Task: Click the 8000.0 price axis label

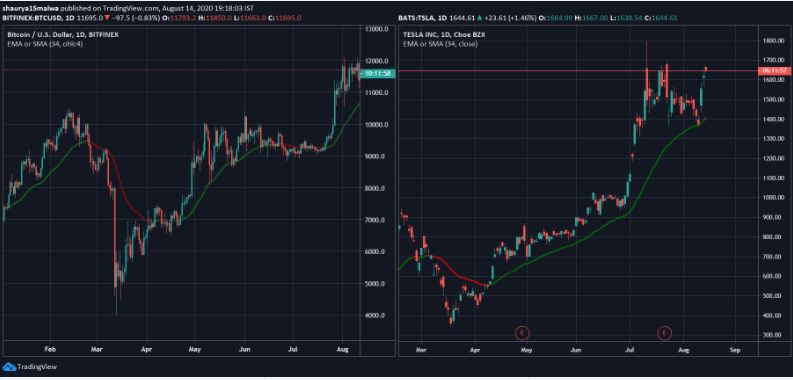Action: 375,188
